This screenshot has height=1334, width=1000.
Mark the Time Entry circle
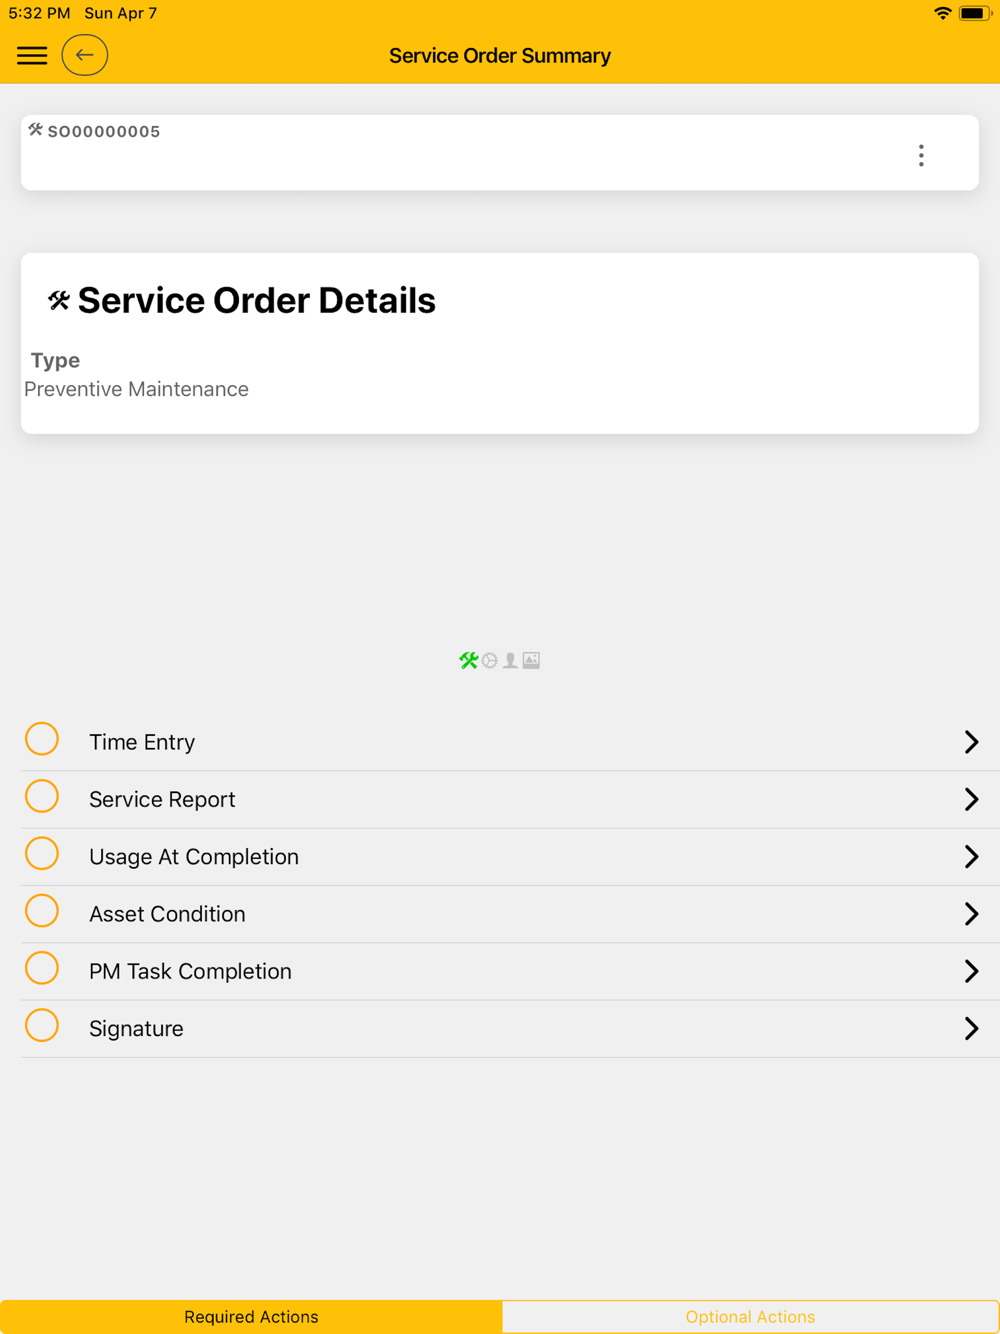(x=42, y=739)
